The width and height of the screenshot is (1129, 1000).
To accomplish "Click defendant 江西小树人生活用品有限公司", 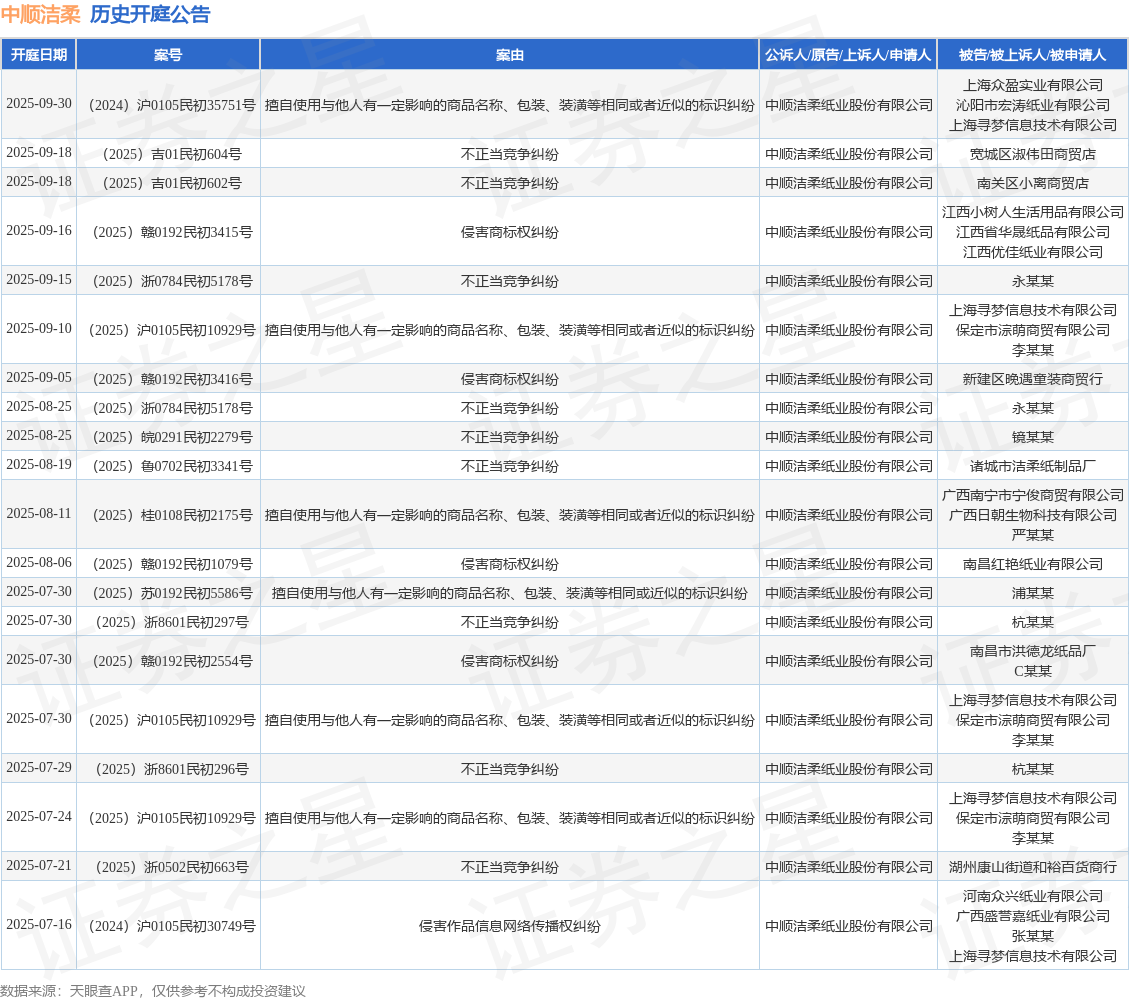I will (x=1033, y=212).
